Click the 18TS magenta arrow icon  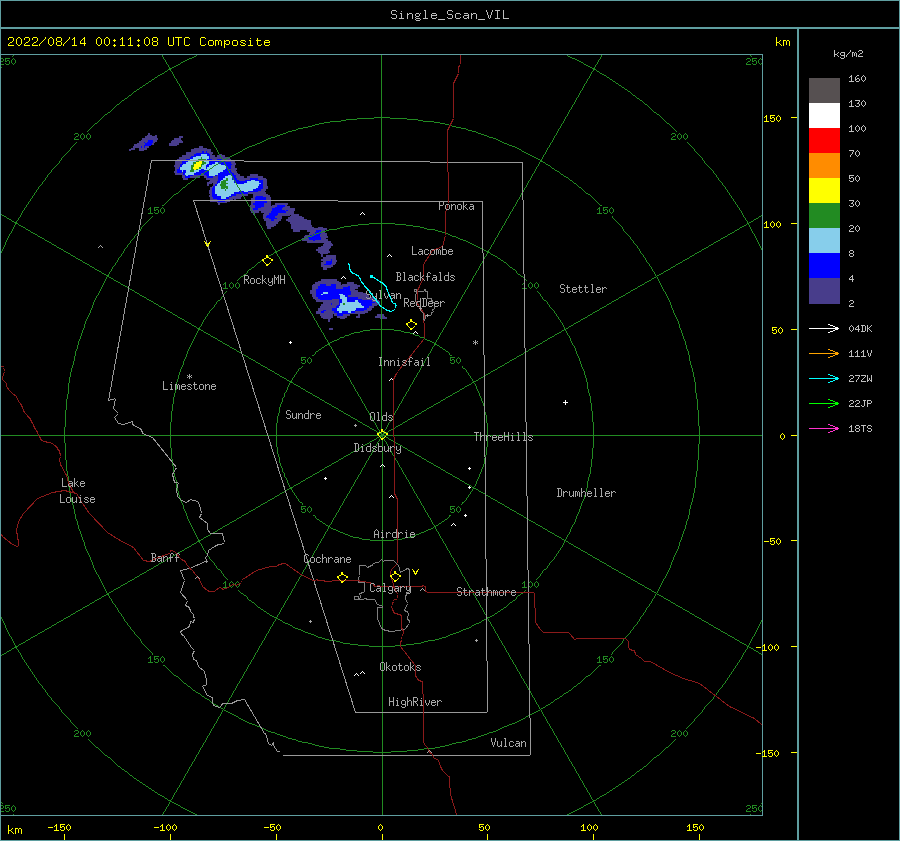click(x=824, y=428)
